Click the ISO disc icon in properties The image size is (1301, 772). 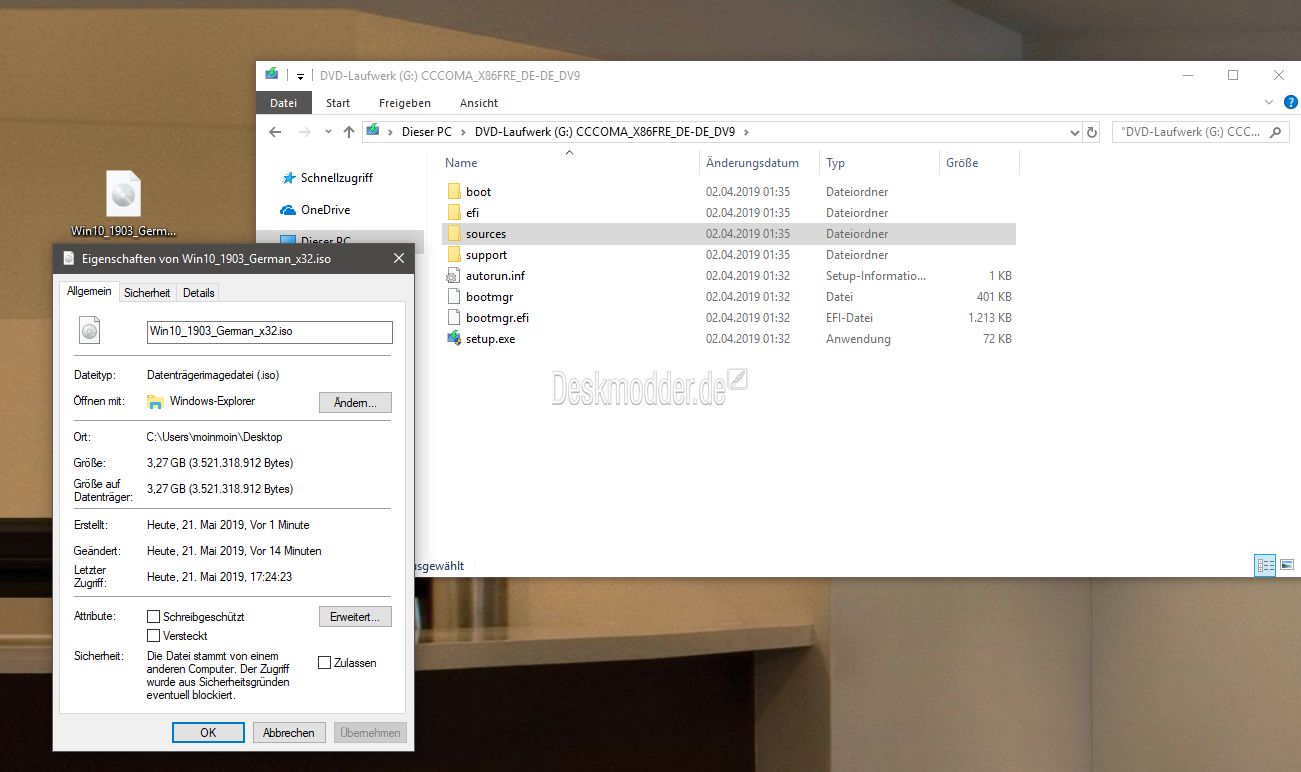point(90,330)
